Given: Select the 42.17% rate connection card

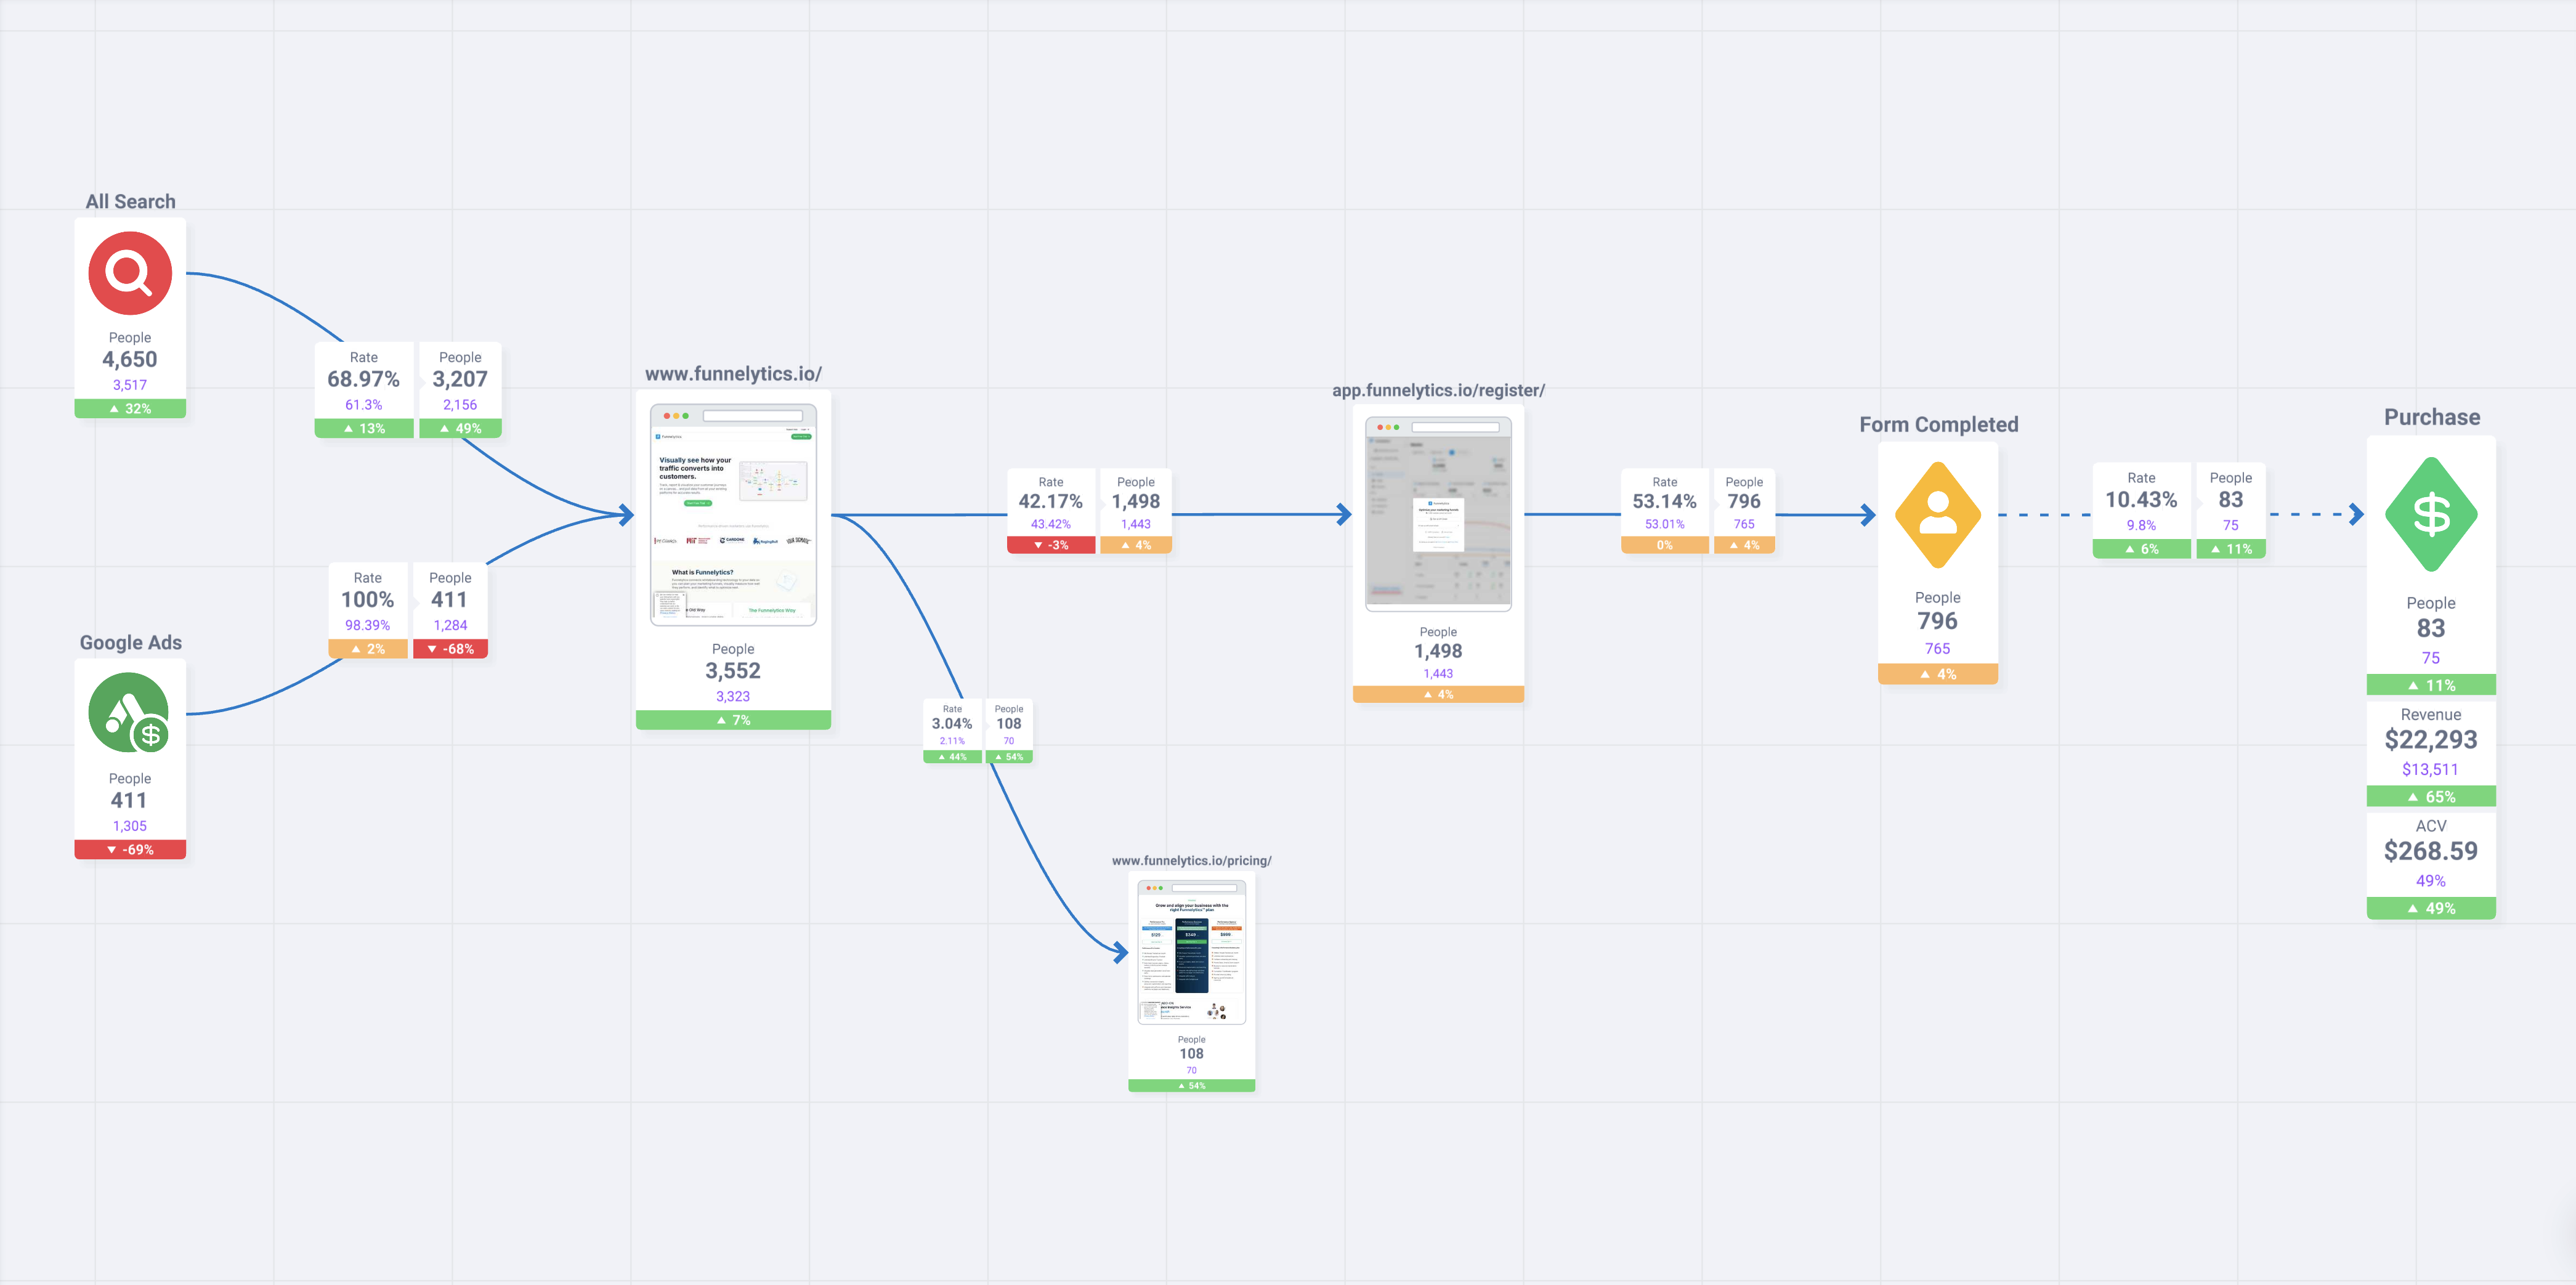Looking at the screenshot, I should pos(1050,502).
